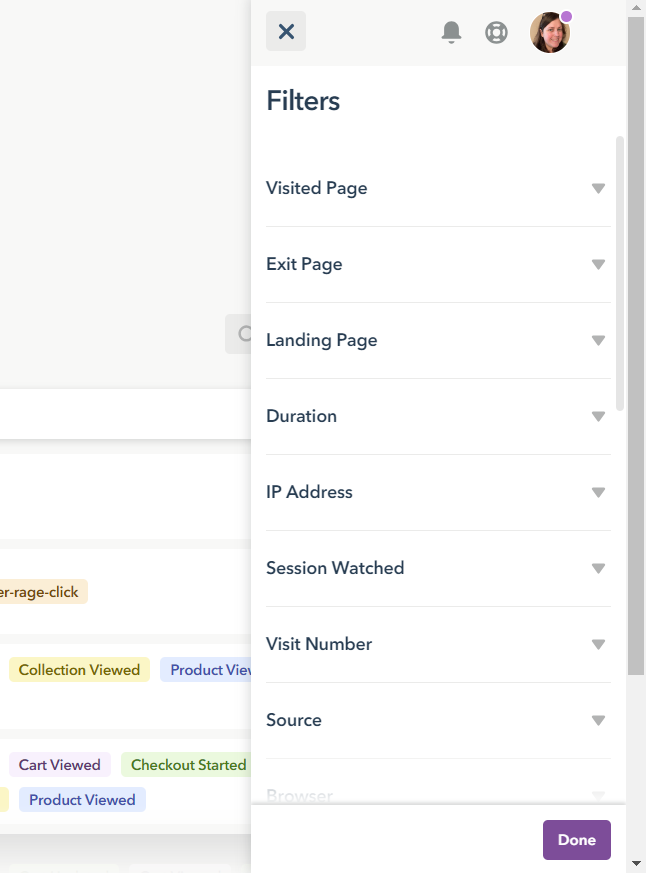Select the Visited Page filter label
The image size is (646, 873).
316,188
